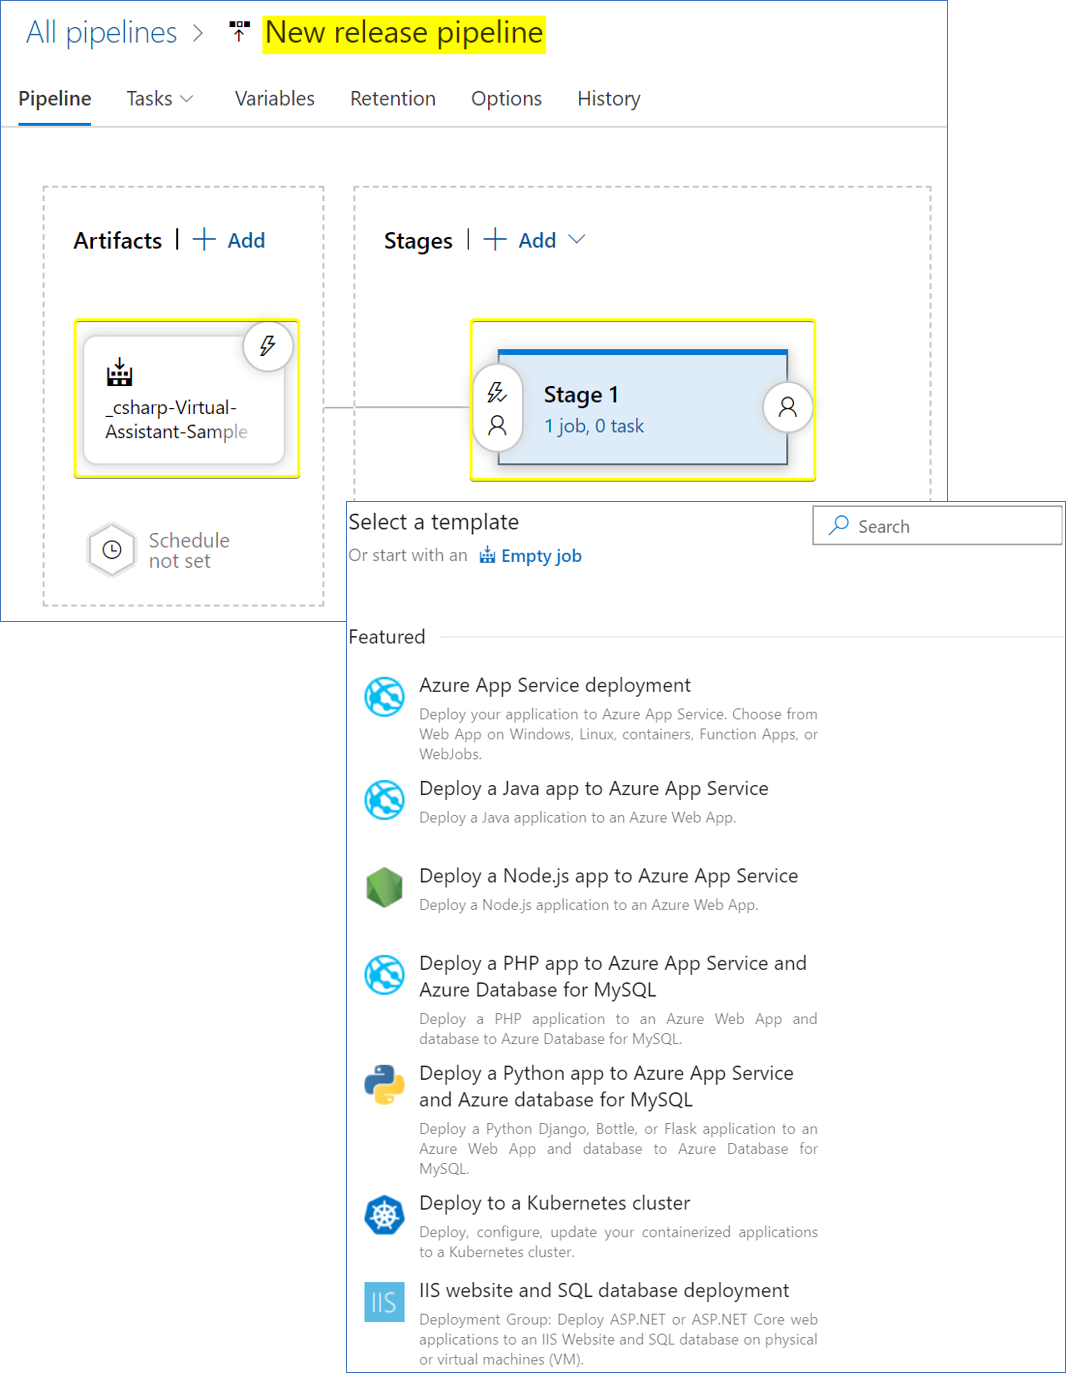Click the schedule clock icon
The image size is (1066, 1373).
[x=112, y=550]
